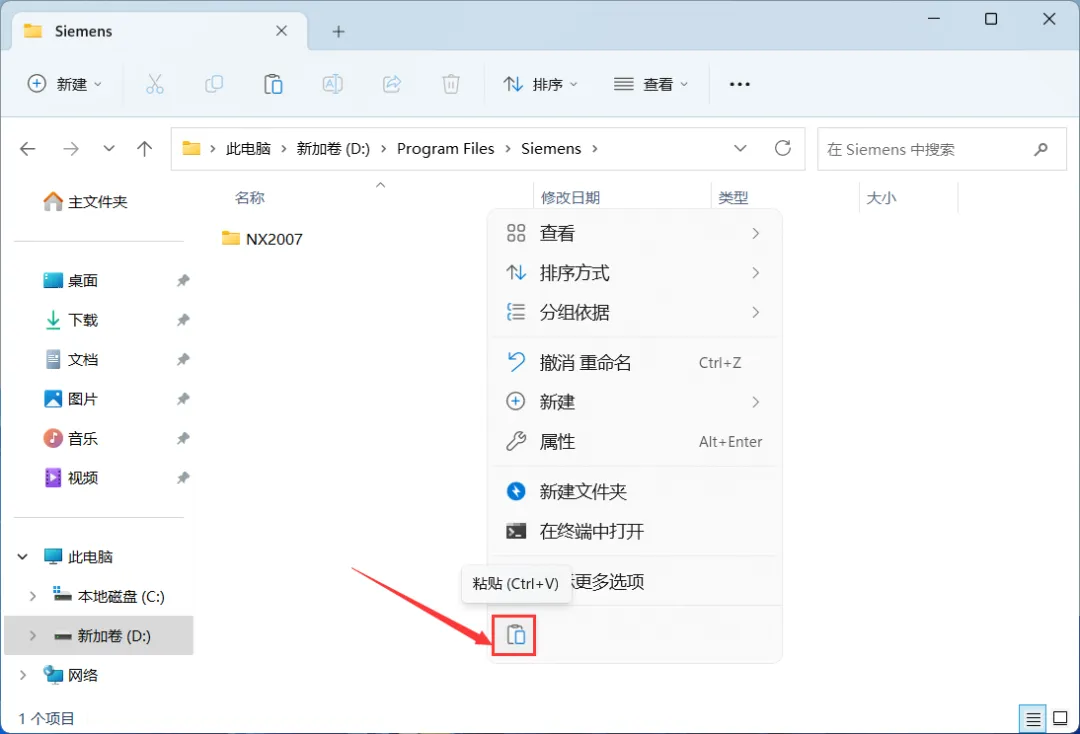This screenshot has height=734, width=1080.
Task: Click Siemens in address breadcrumb
Action: tap(551, 149)
